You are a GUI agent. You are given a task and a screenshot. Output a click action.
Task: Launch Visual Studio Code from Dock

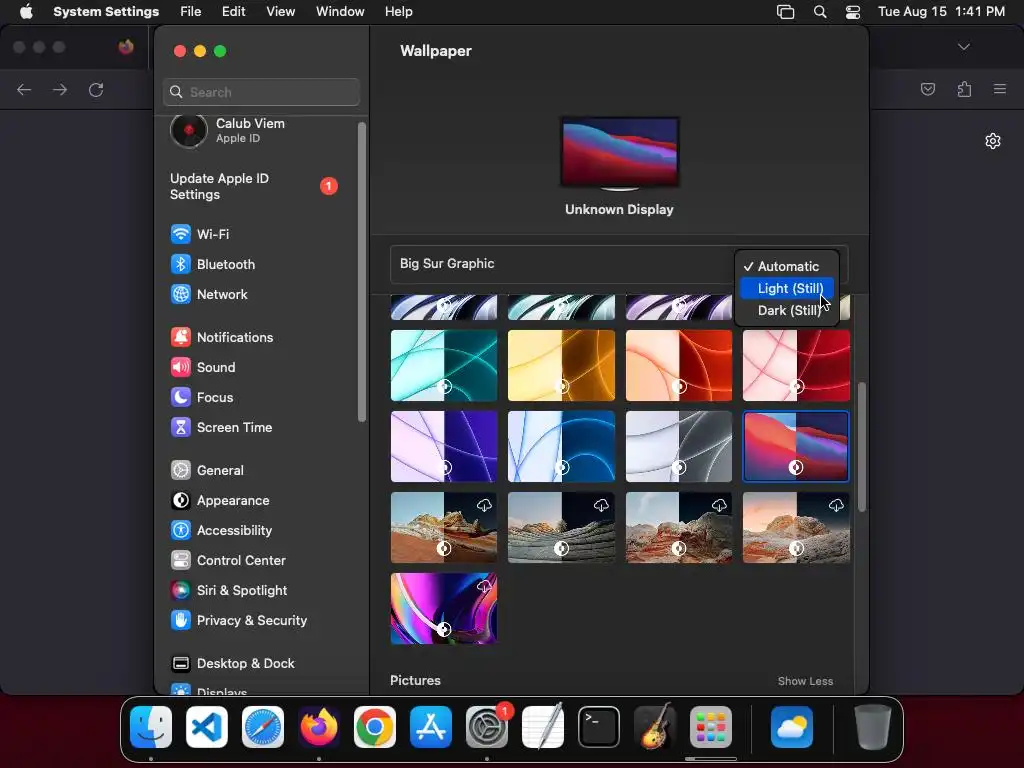[207, 727]
